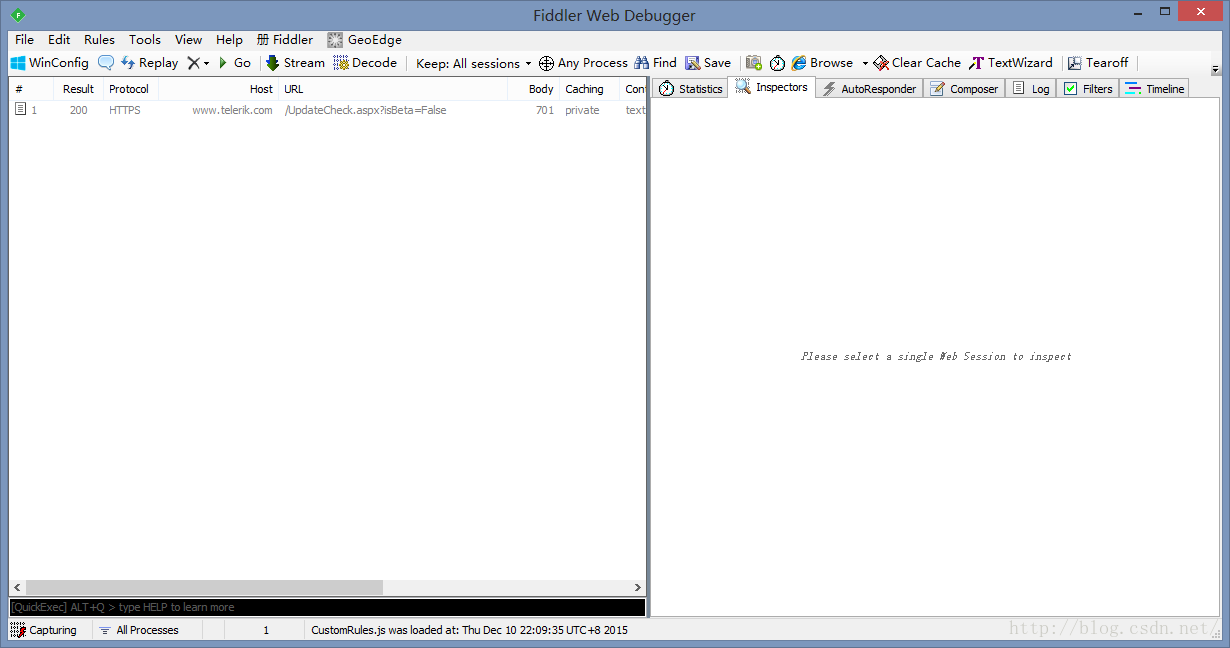Screen dimensions: 1230x648
Task: Click the session count 1 in status bar
Action: (x=265, y=630)
